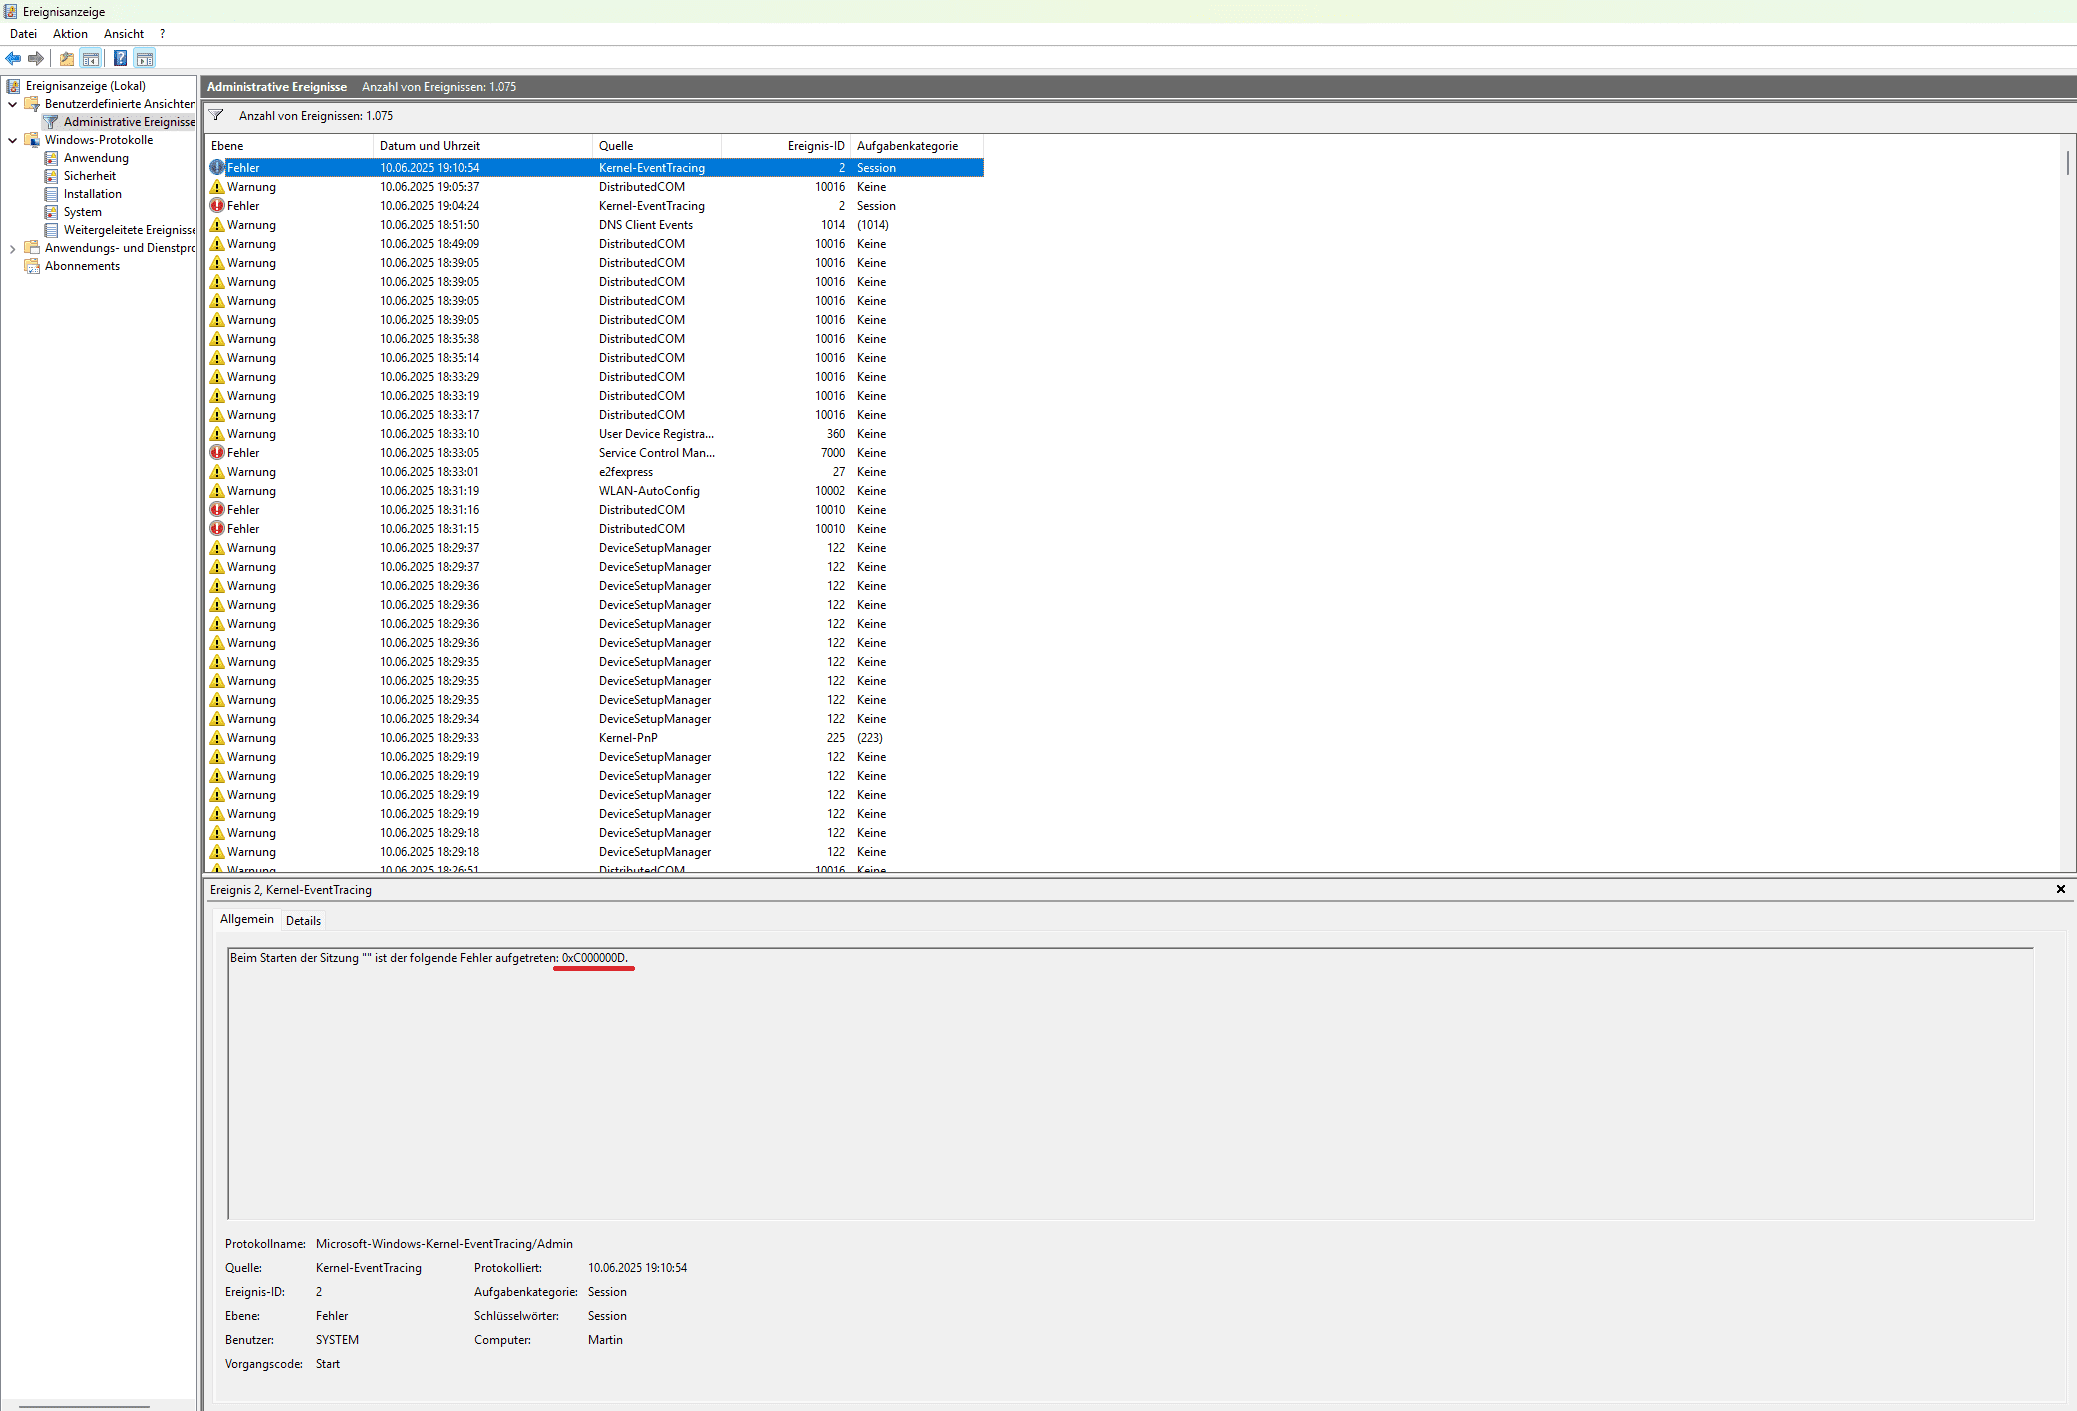Click the blue Back arrow in toolbar
Viewport: 2077px width, 1411px height.
(x=13, y=58)
